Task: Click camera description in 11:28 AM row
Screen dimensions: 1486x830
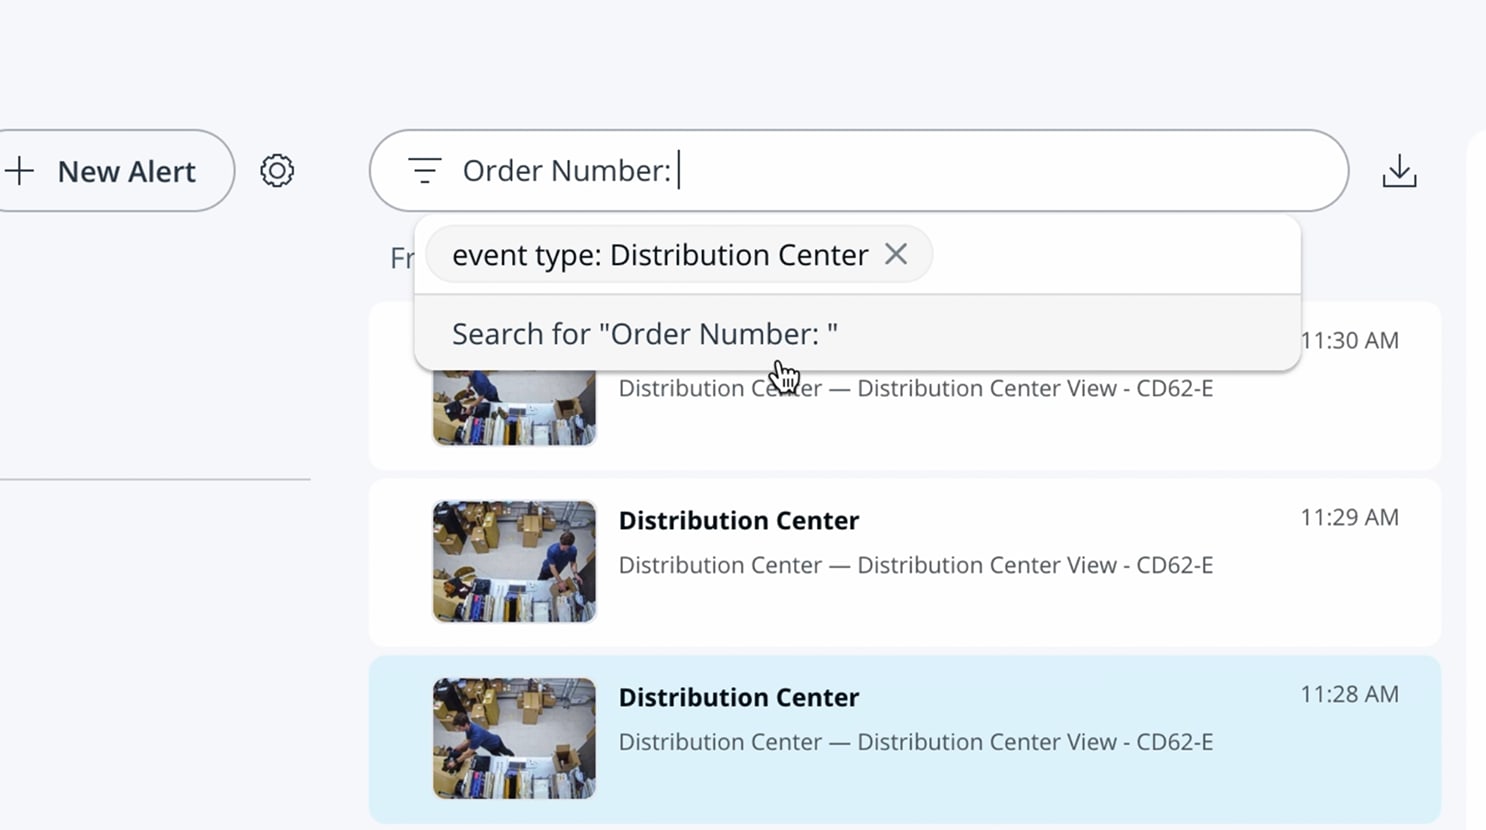Action: pos(915,742)
